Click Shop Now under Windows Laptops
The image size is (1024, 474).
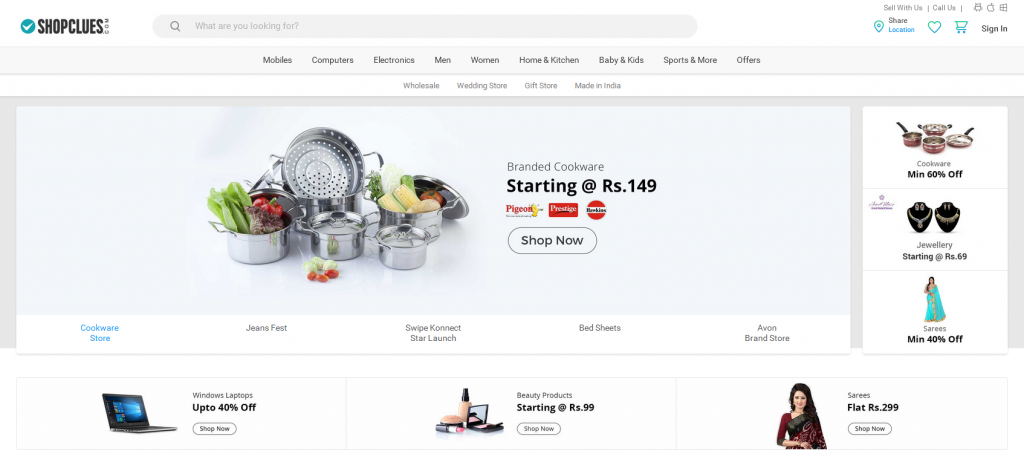tap(214, 429)
